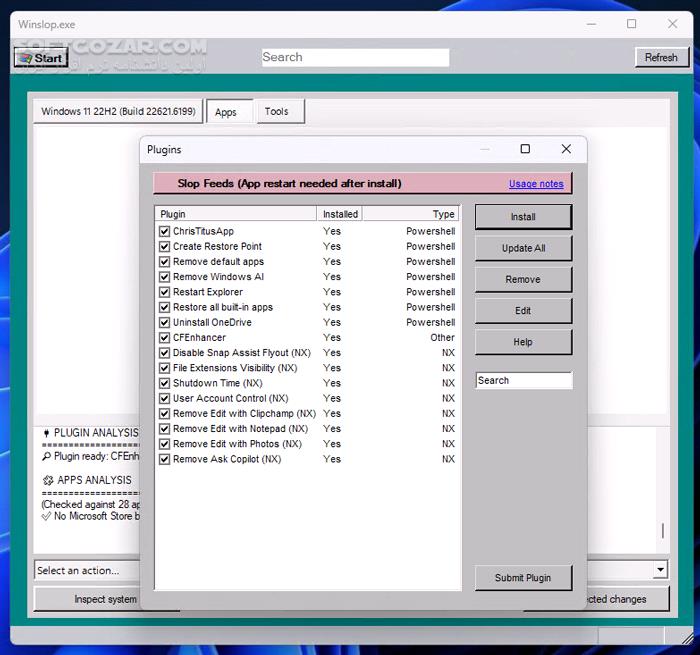Toggle the Remove Windows AI checkbox

click(165, 277)
